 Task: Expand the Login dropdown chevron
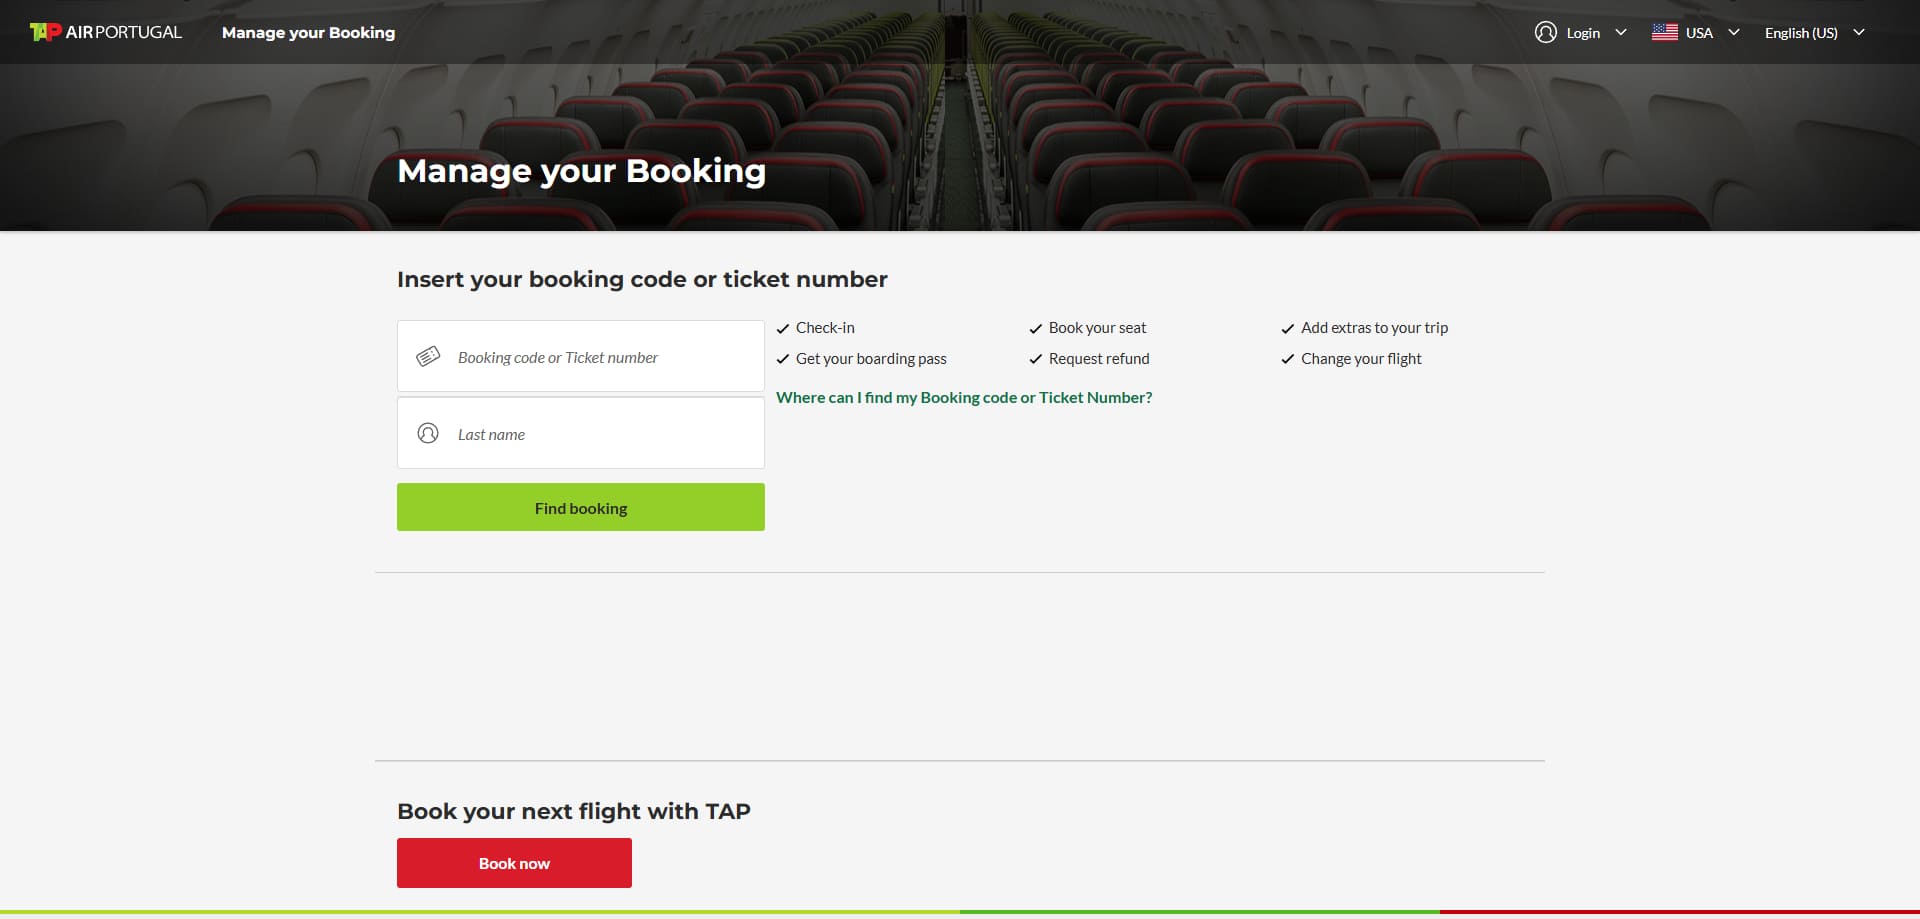point(1621,32)
